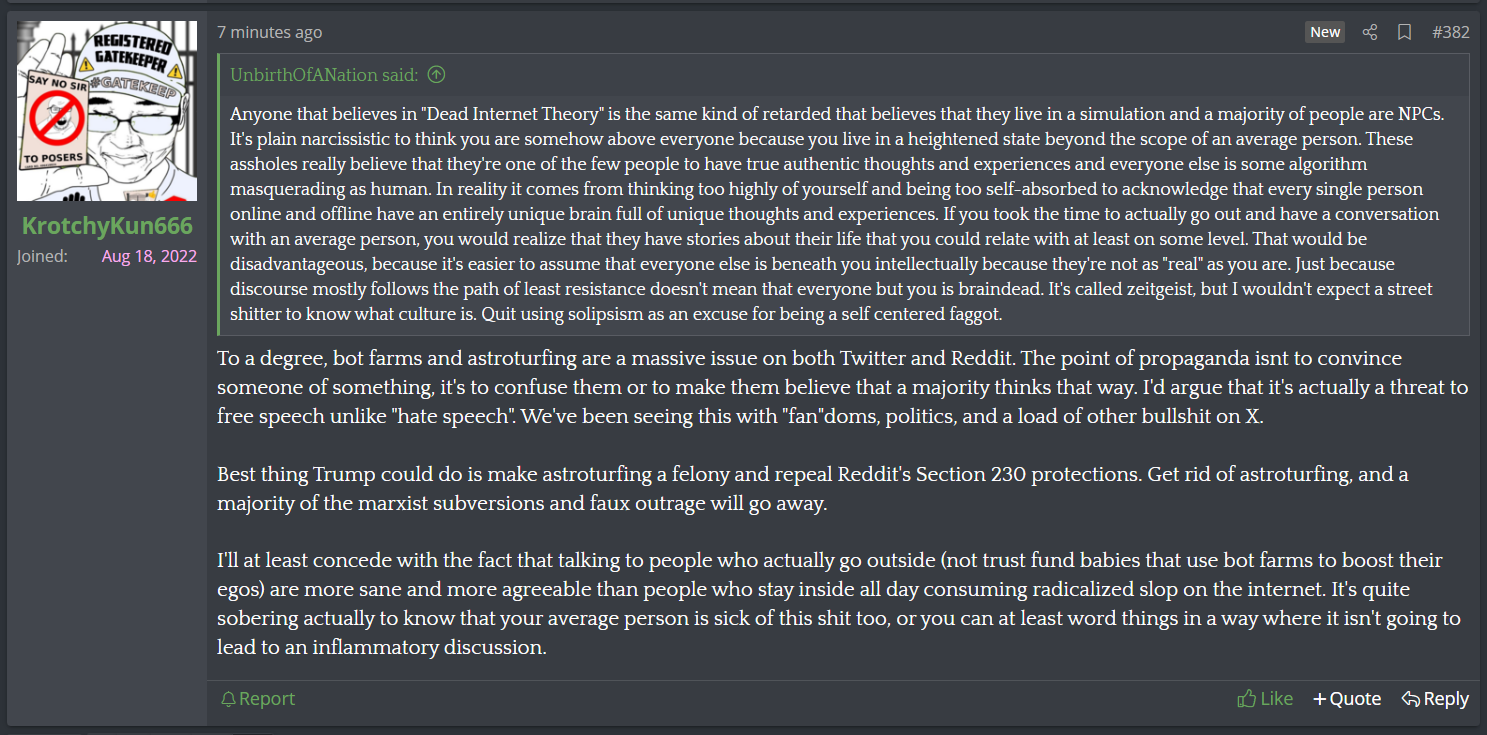Click the bell icon next to Report
1487x735 pixels.
pos(229,699)
